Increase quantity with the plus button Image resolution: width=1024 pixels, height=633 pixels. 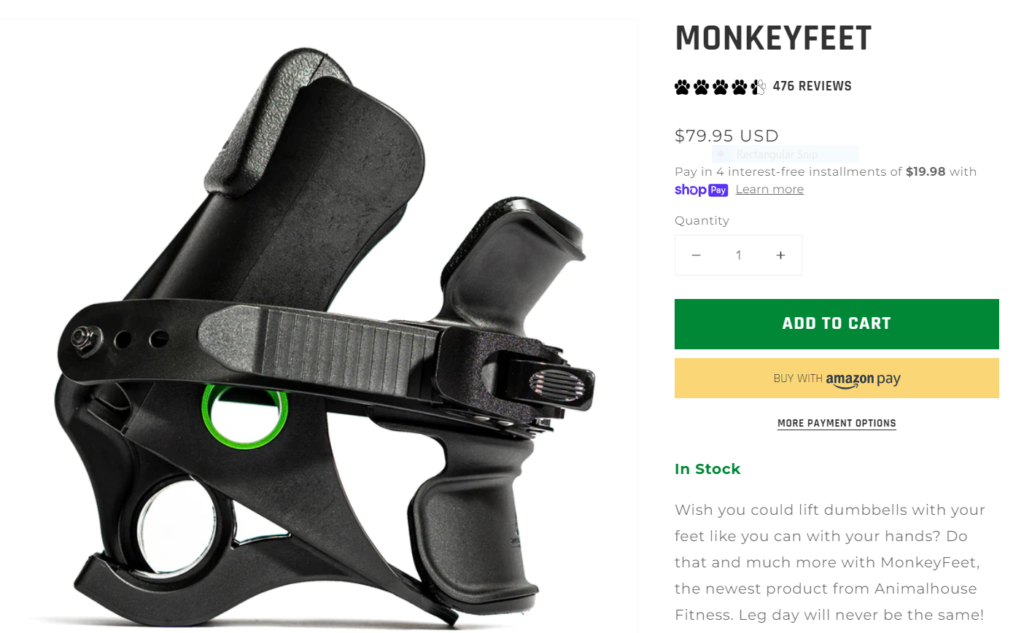point(780,255)
